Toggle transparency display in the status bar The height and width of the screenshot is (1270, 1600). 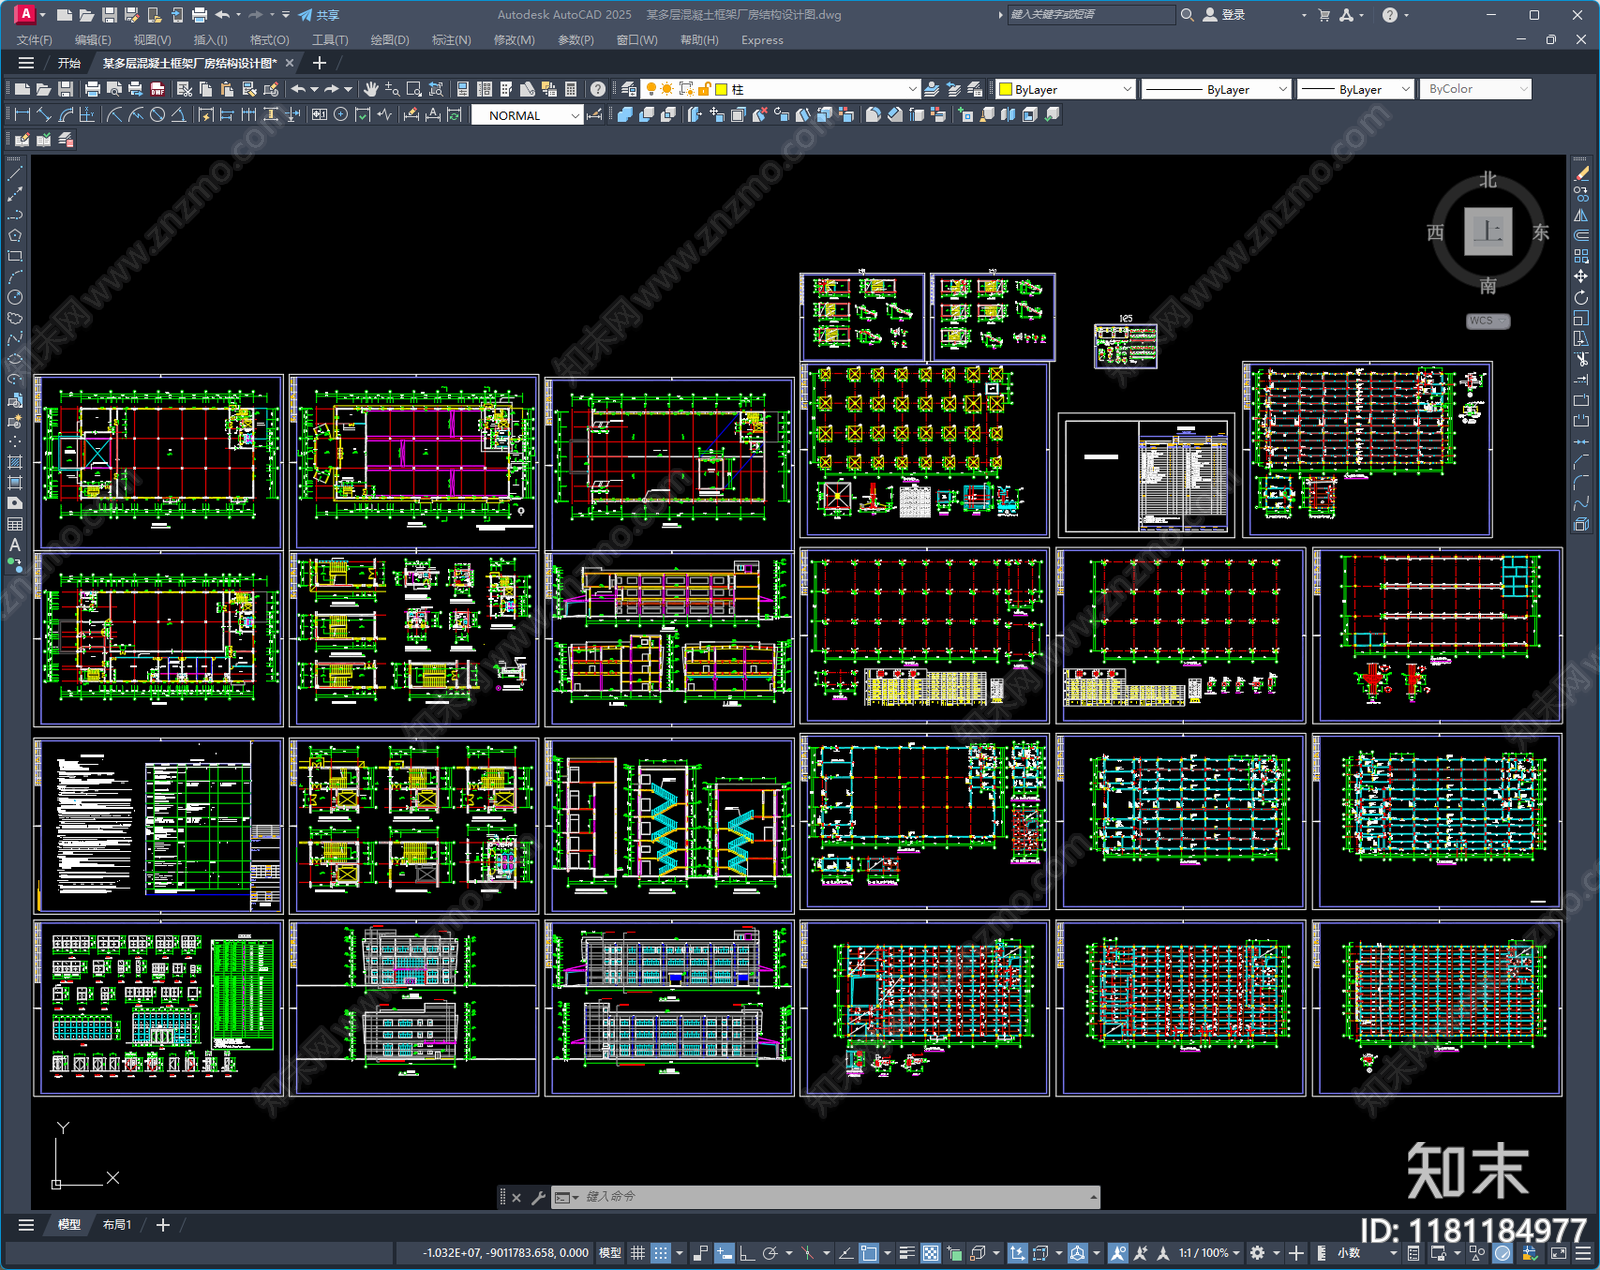(930, 1253)
